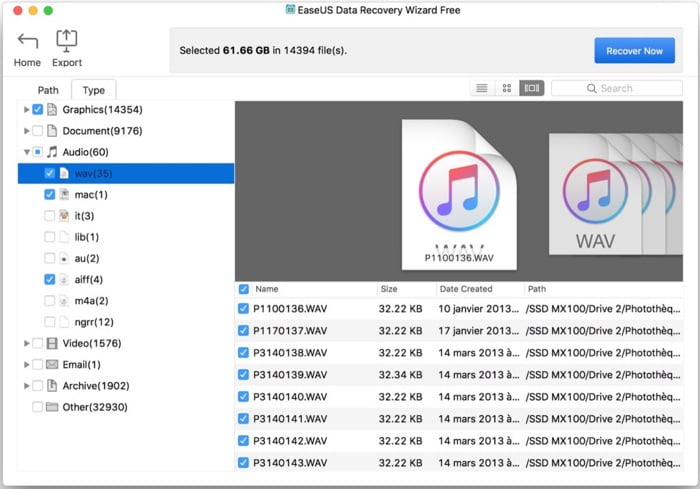Image resolution: width=700 pixels, height=489 pixels.
Task: Expand the Email category tree
Action: tap(26, 364)
